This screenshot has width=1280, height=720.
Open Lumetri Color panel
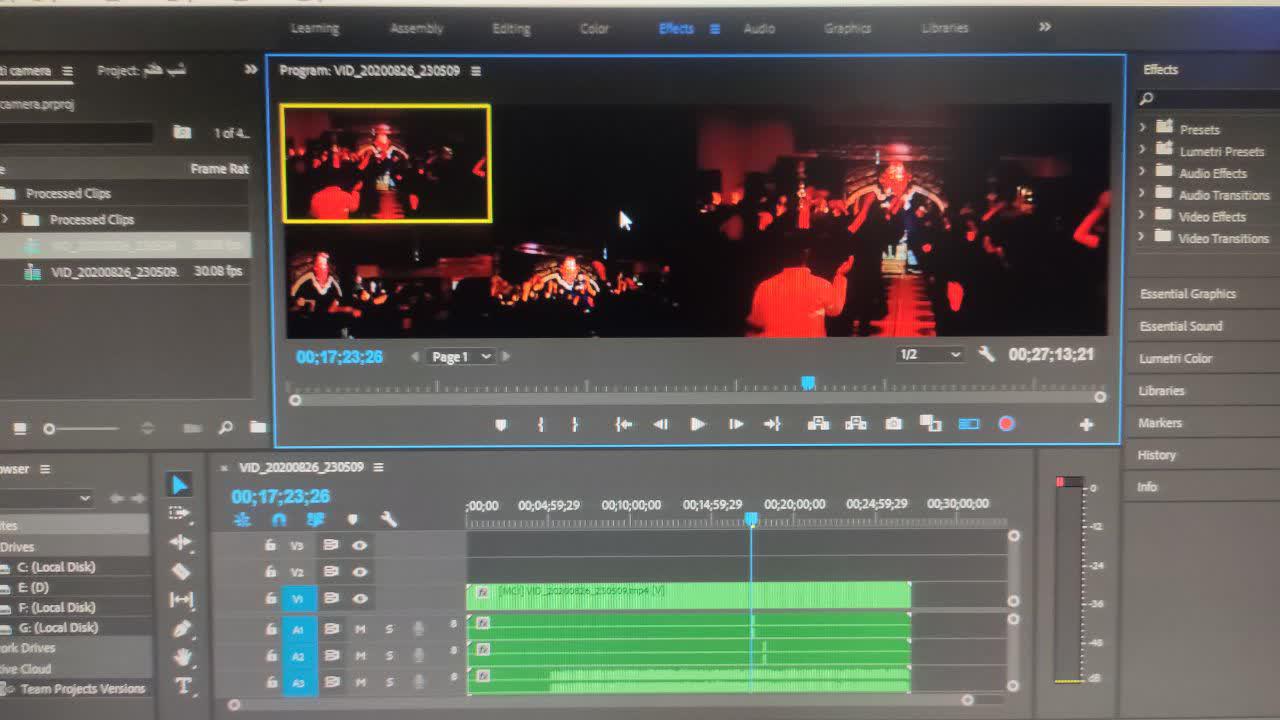click(1175, 358)
